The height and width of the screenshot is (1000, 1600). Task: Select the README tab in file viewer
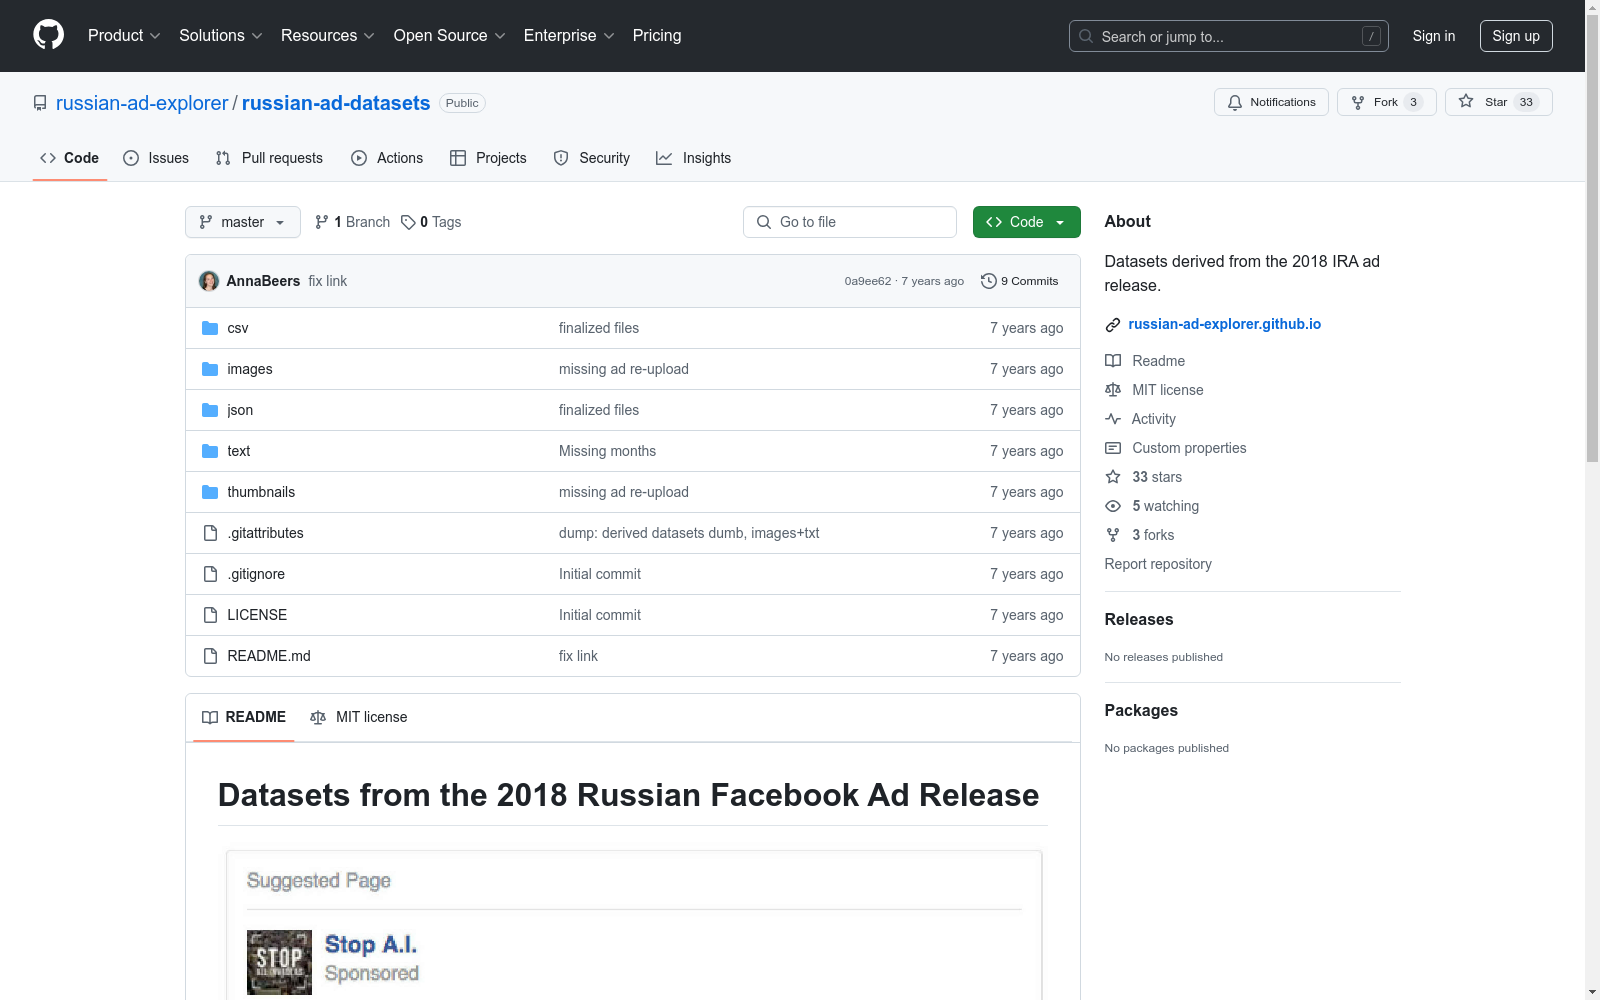(244, 717)
